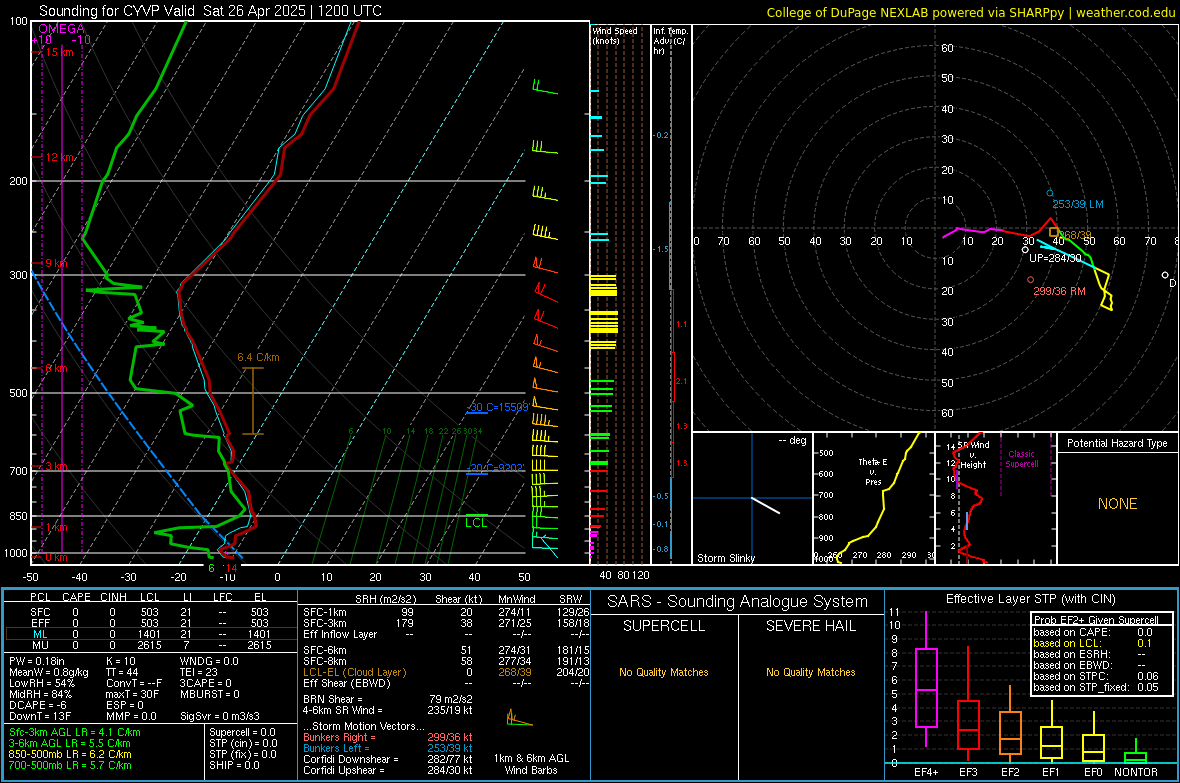Click 'Effective Layer STP (with CIN)' title
1180x783 pixels.
coord(1030,599)
